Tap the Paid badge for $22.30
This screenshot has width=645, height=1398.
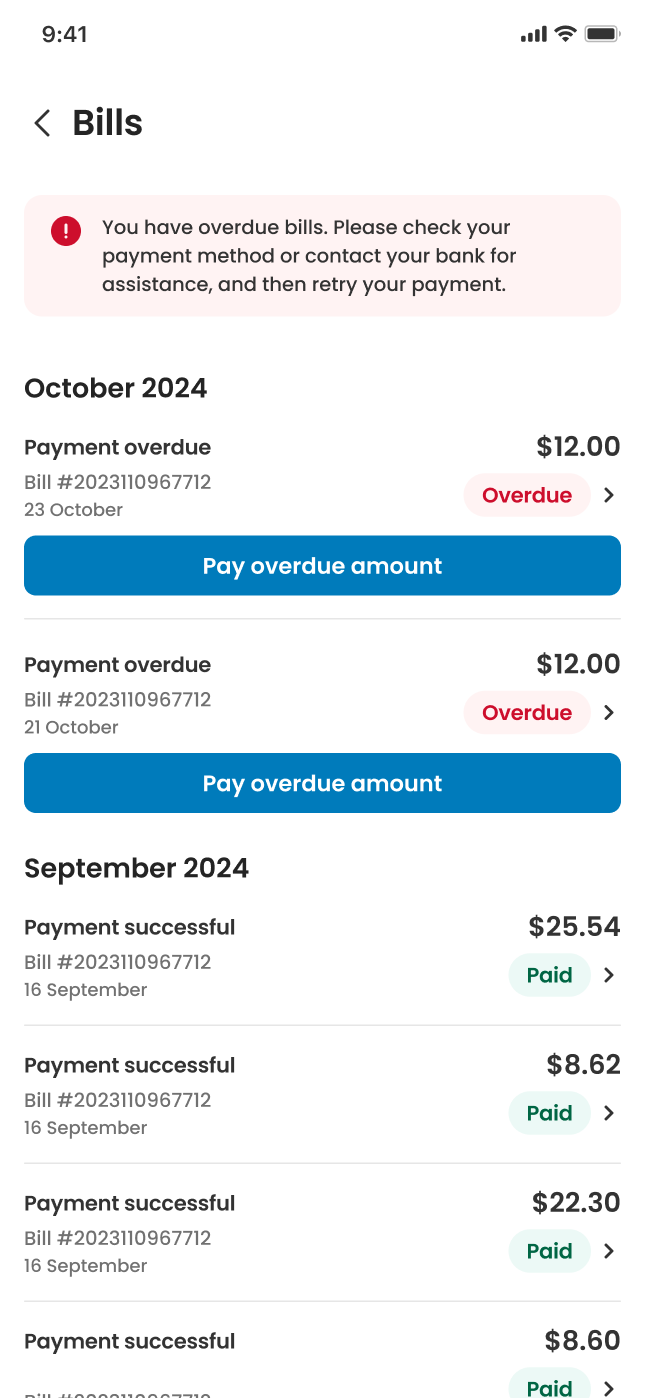pos(549,1251)
